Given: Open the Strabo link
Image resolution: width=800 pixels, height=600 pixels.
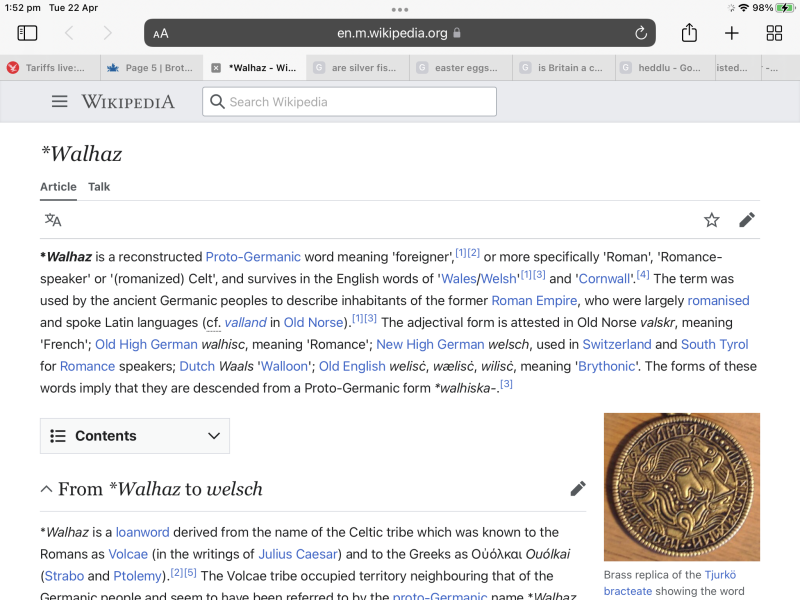Looking at the screenshot, I should pyautogui.click(x=64, y=576).
